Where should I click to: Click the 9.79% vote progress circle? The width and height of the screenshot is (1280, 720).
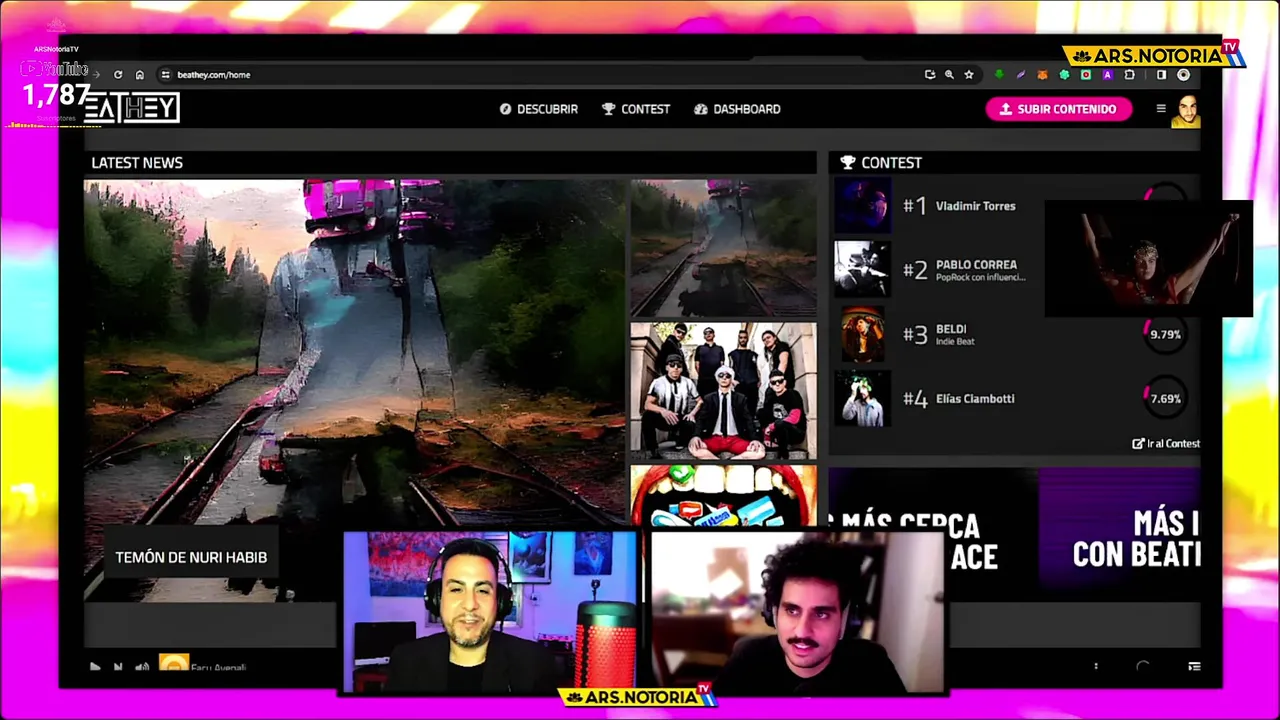(x=1164, y=334)
